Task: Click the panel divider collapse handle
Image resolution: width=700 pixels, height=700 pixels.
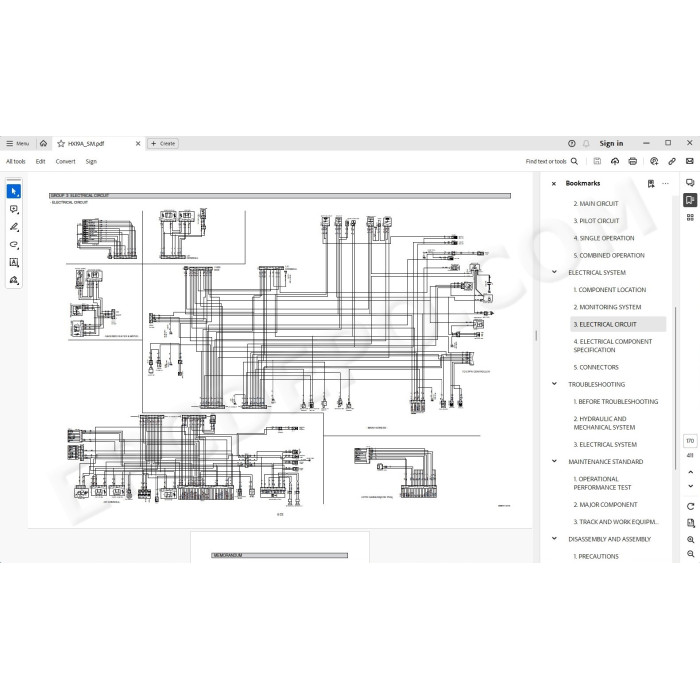Action: [536, 336]
